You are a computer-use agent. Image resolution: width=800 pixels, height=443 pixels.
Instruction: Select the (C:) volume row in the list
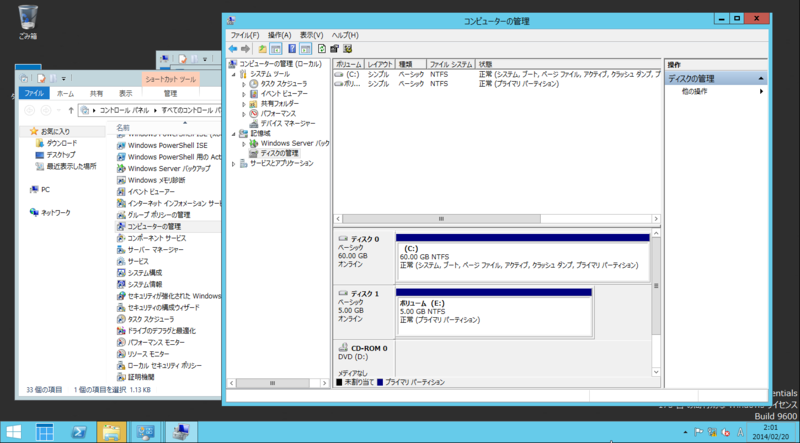pyautogui.click(x=497, y=75)
